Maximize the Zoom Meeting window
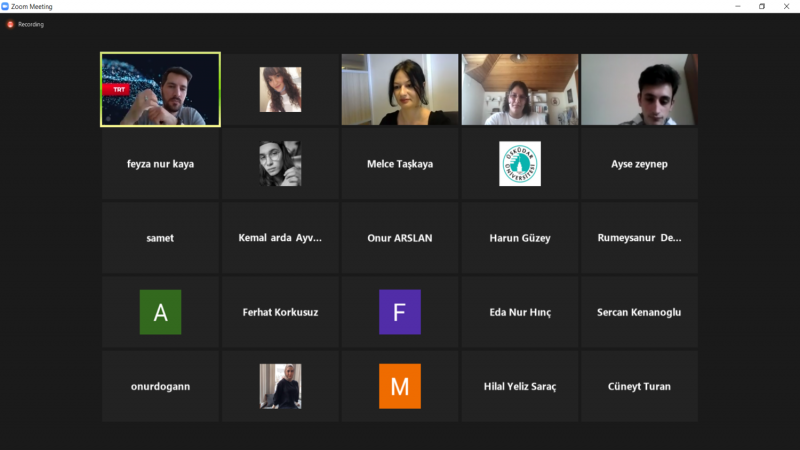The width and height of the screenshot is (800, 450). (x=761, y=6)
